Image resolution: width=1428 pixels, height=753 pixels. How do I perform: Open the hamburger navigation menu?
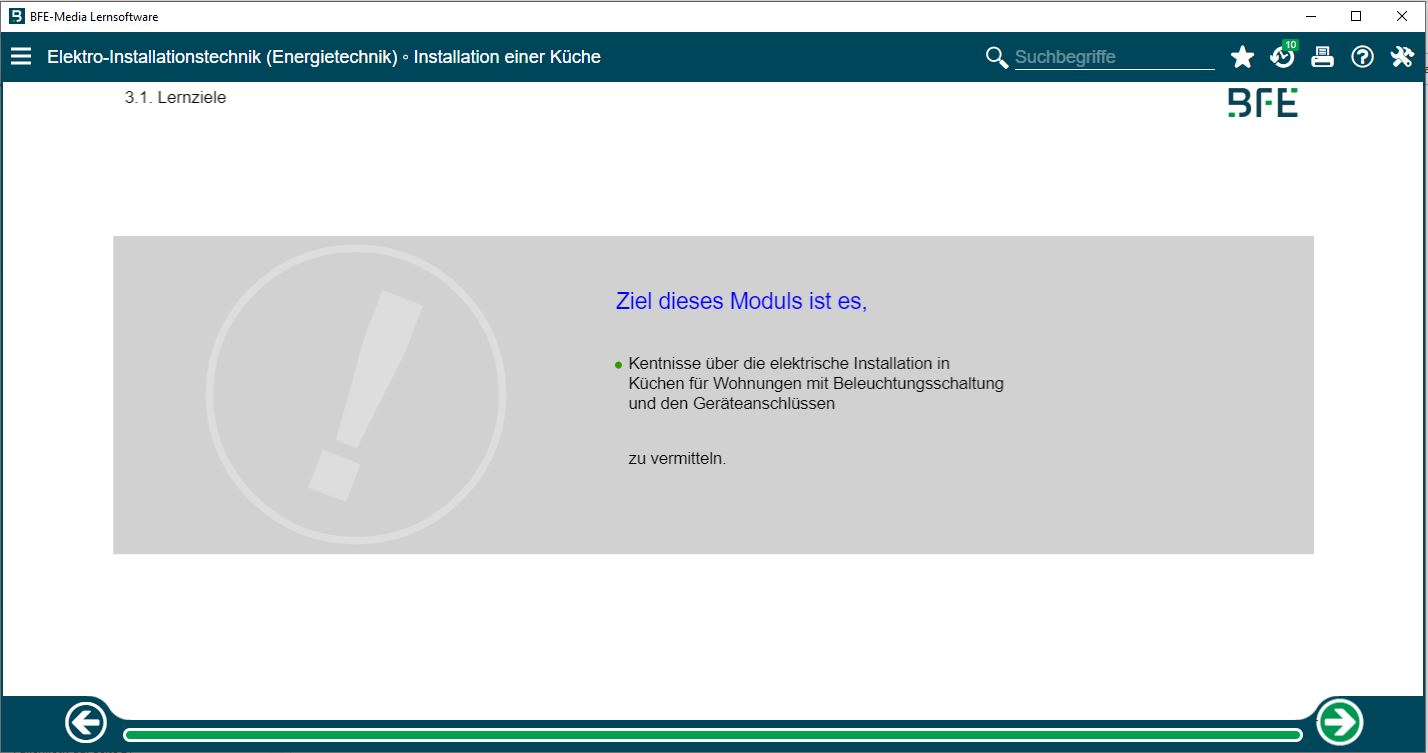(x=21, y=56)
